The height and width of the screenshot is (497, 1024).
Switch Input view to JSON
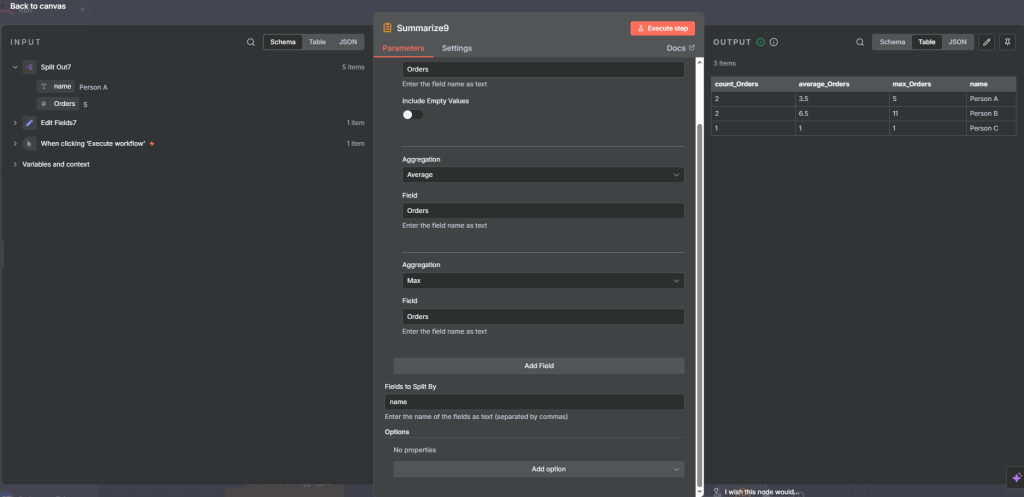click(348, 43)
